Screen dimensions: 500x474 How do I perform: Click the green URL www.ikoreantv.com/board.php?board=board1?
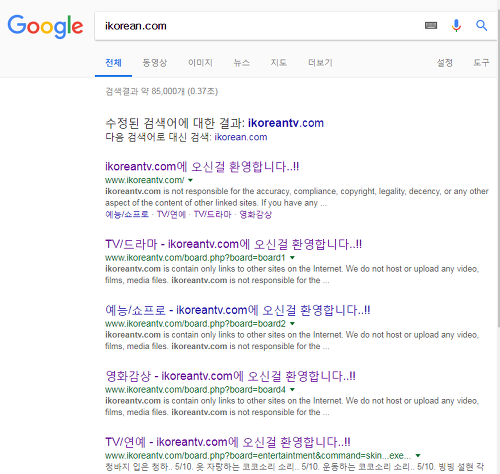(195, 258)
